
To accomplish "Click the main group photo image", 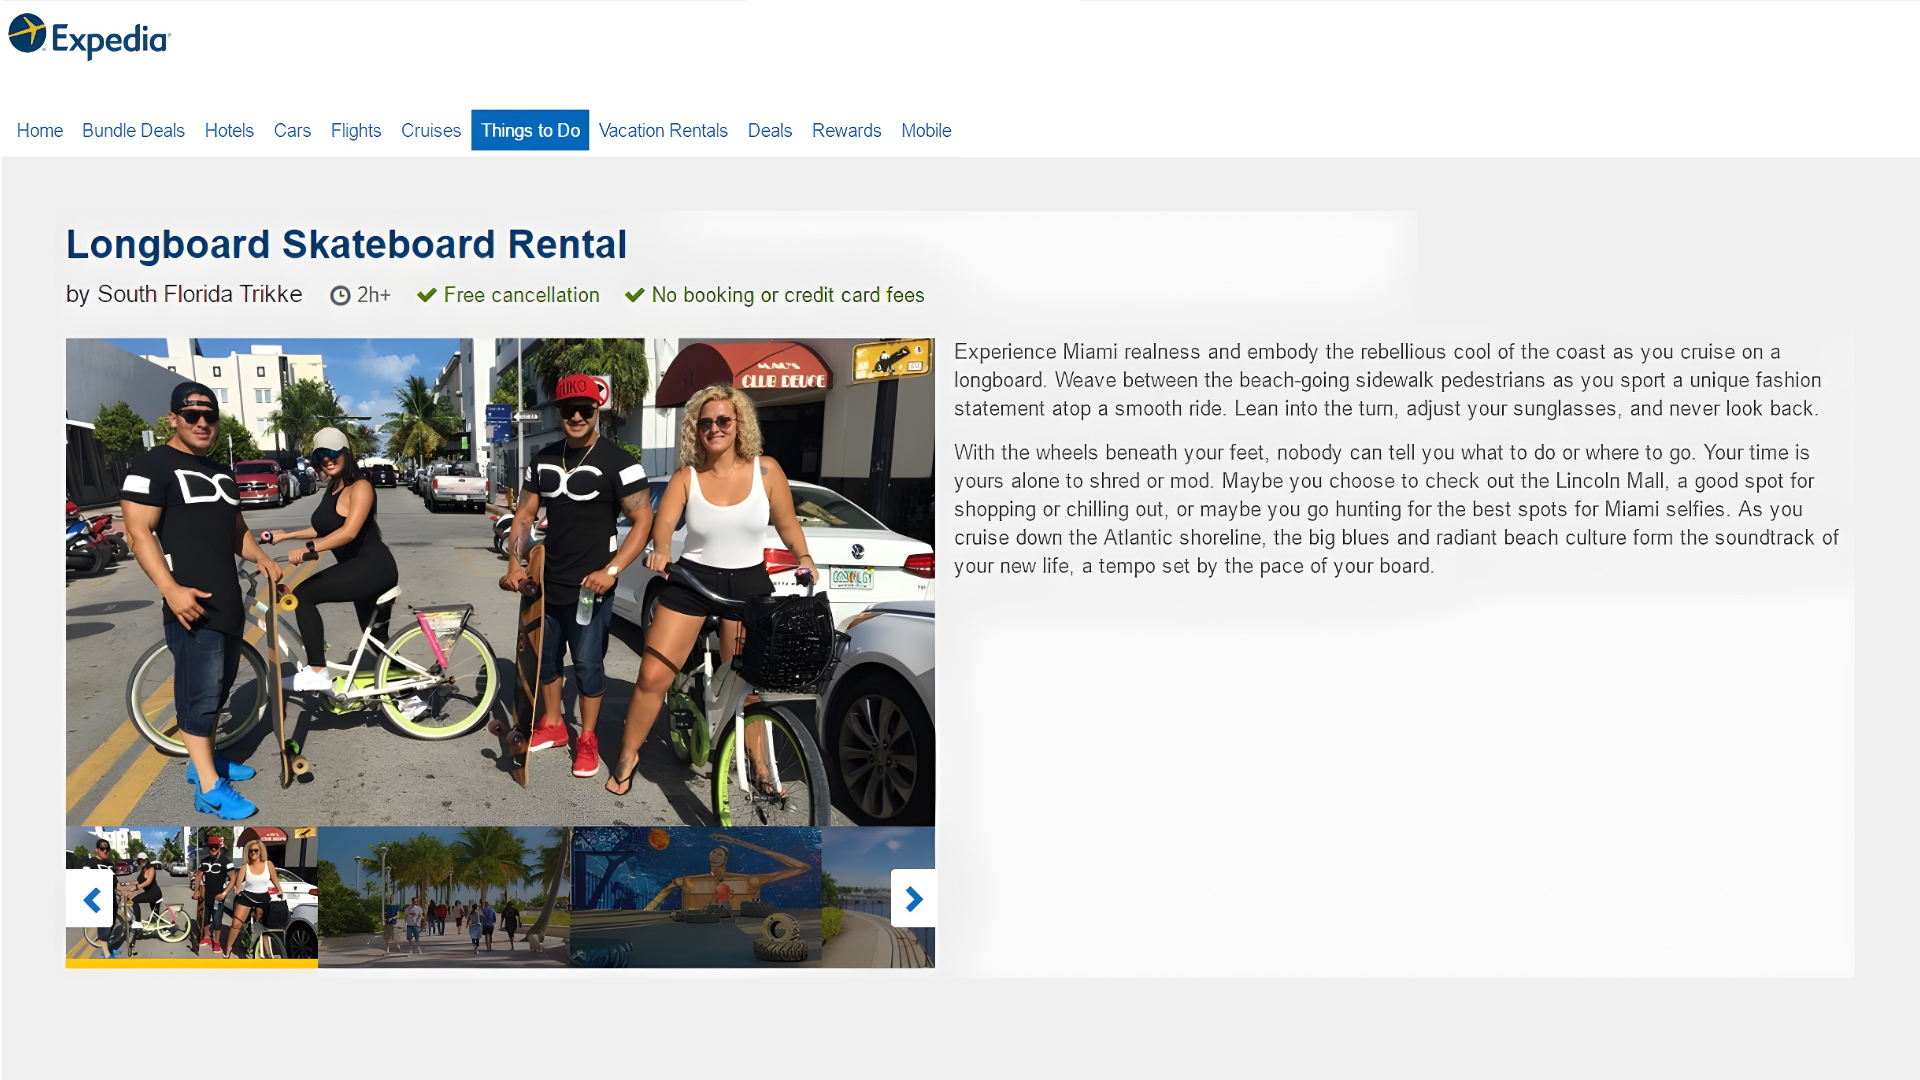I will 500,581.
